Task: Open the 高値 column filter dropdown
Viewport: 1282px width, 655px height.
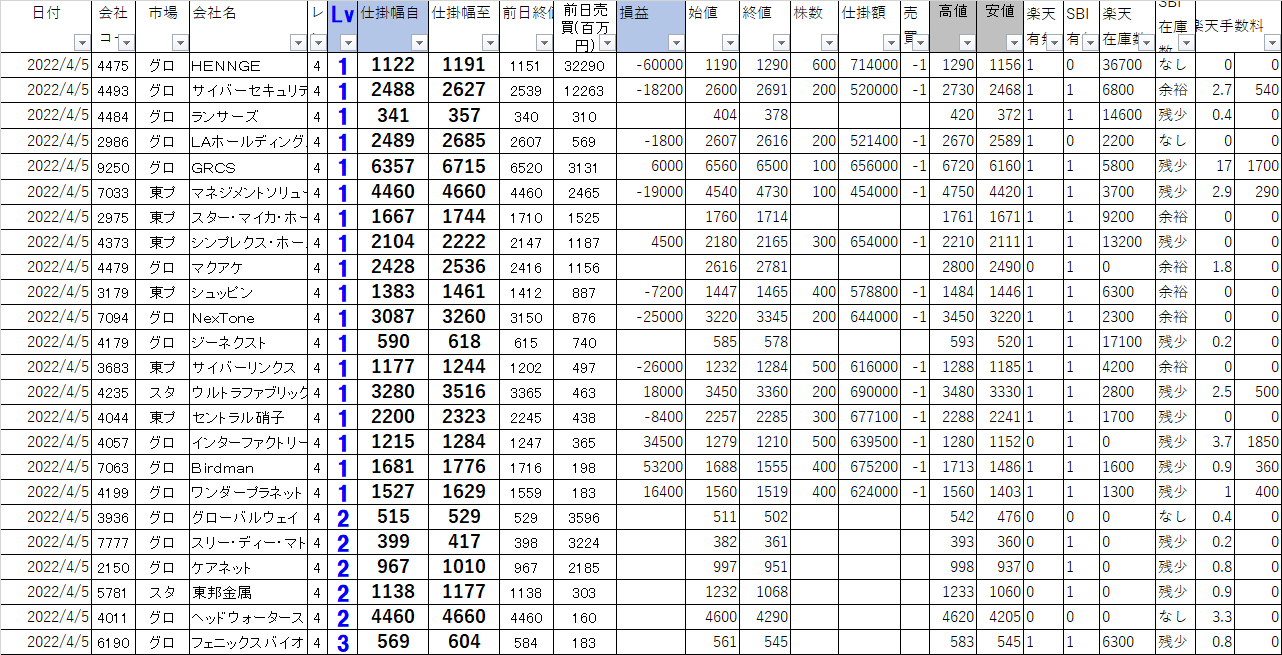Action: (x=966, y=43)
